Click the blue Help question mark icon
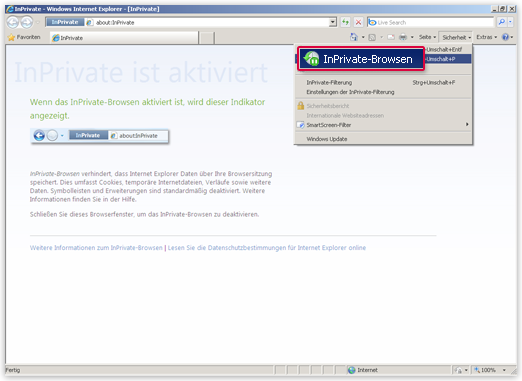The image size is (522, 381). (x=505, y=37)
